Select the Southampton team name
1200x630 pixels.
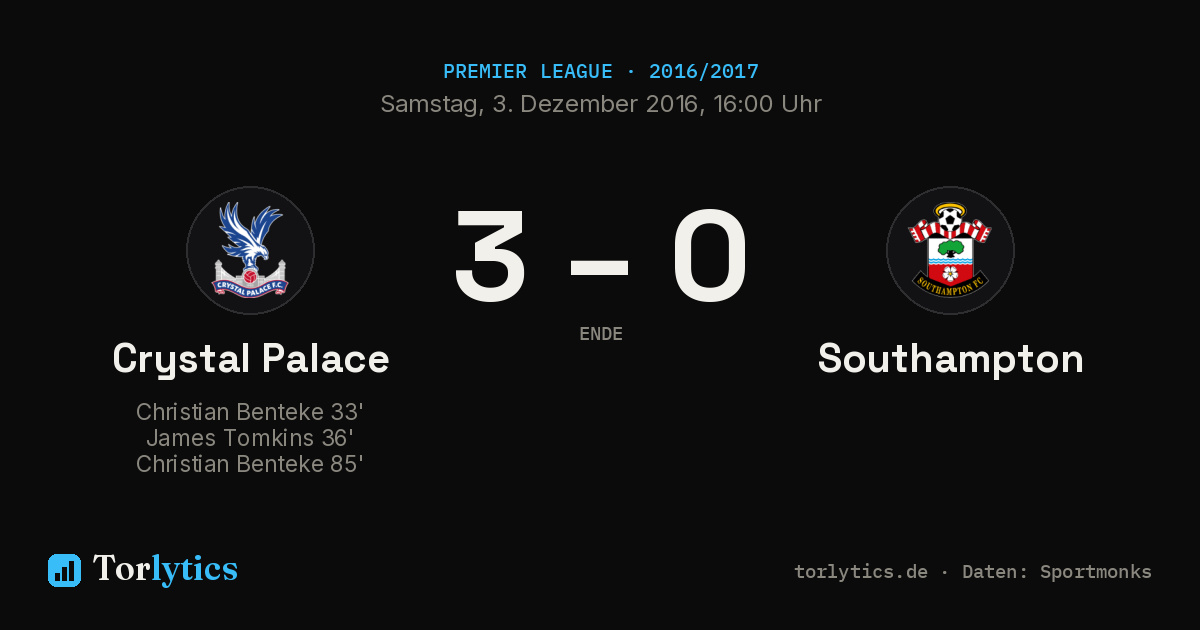click(x=951, y=359)
